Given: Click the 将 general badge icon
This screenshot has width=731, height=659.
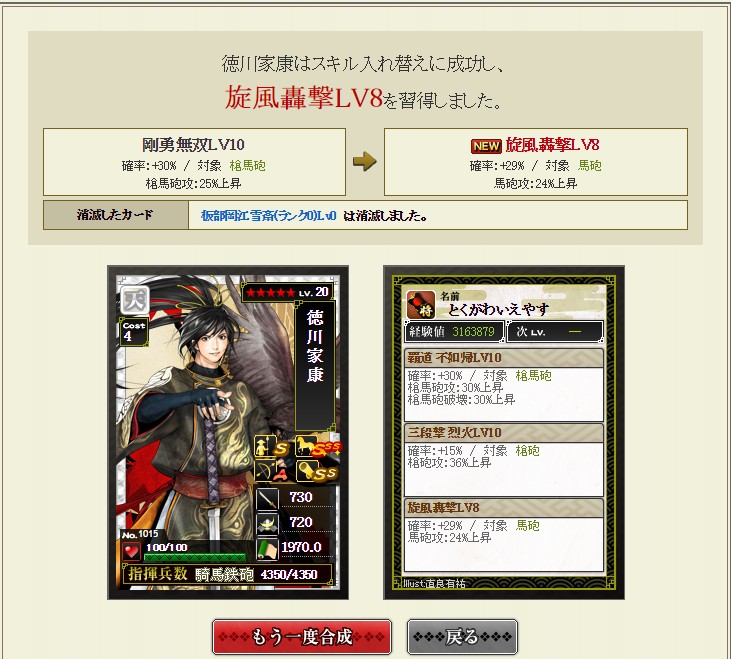Looking at the screenshot, I should 421,305.
